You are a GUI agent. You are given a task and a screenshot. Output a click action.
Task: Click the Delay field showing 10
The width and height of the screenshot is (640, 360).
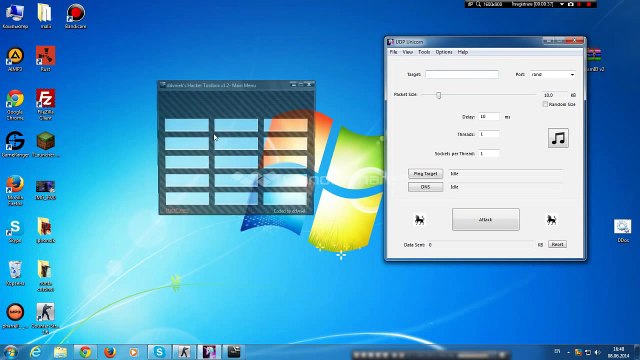489,117
